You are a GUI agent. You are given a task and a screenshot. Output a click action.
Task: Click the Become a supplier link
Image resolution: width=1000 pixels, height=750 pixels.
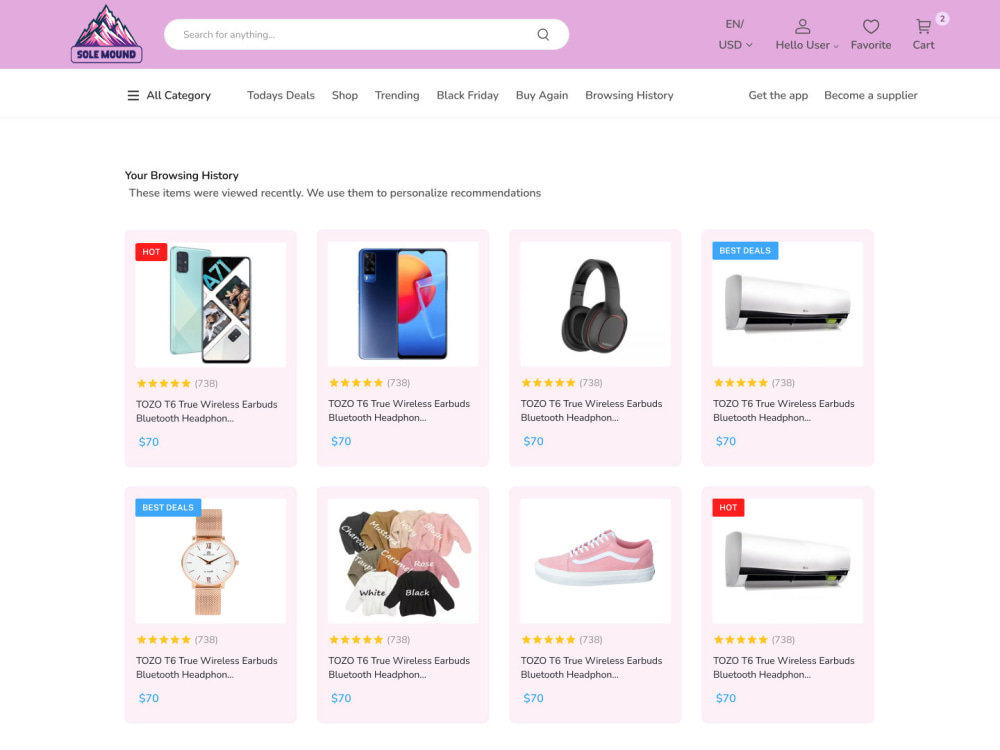coord(871,96)
